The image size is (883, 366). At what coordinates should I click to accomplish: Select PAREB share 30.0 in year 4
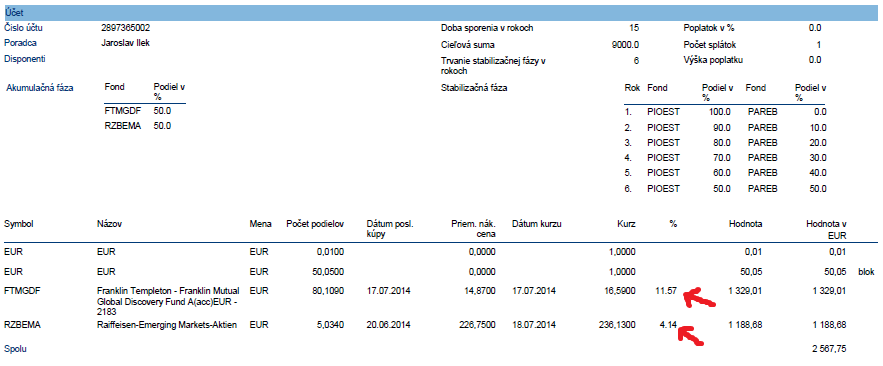tap(818, 158)
